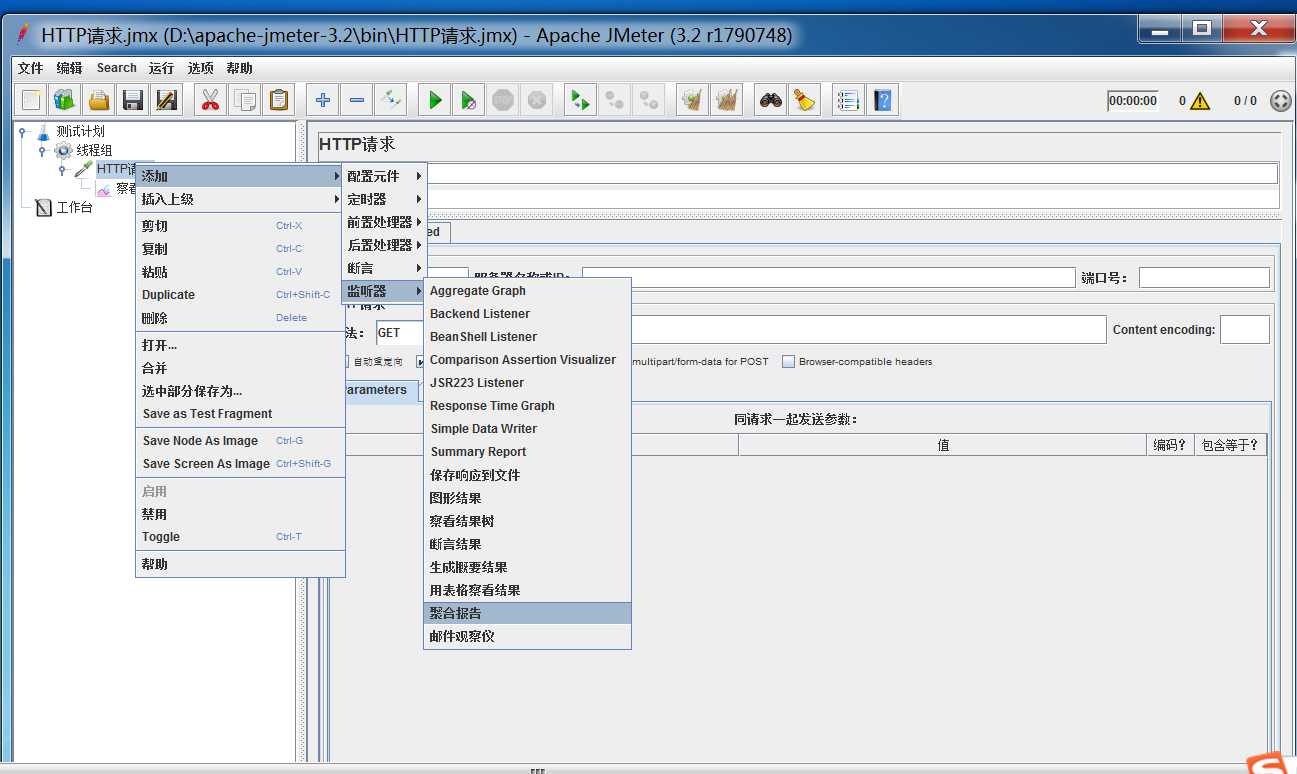Screen dimensions: 1297x774
Task: Click the broom Reset Search icon
Action: [803, 100]
